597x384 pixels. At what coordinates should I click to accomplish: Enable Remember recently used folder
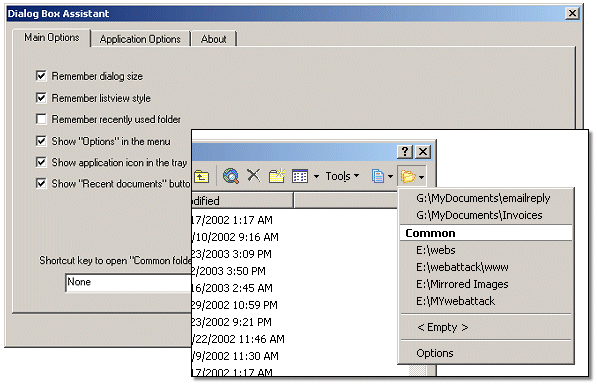[41, 119]
